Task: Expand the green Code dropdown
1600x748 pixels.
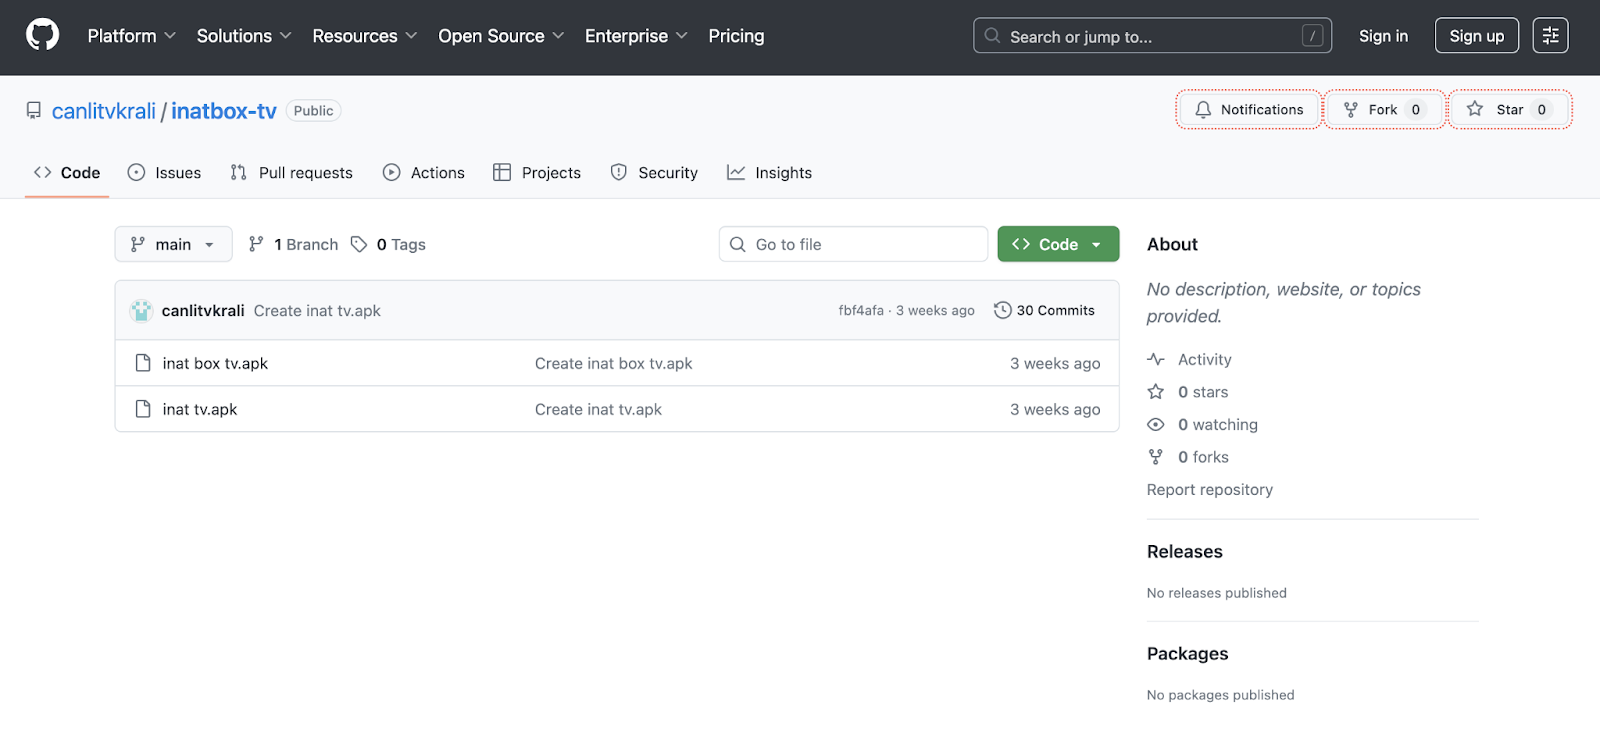Action: [1058, 245]
